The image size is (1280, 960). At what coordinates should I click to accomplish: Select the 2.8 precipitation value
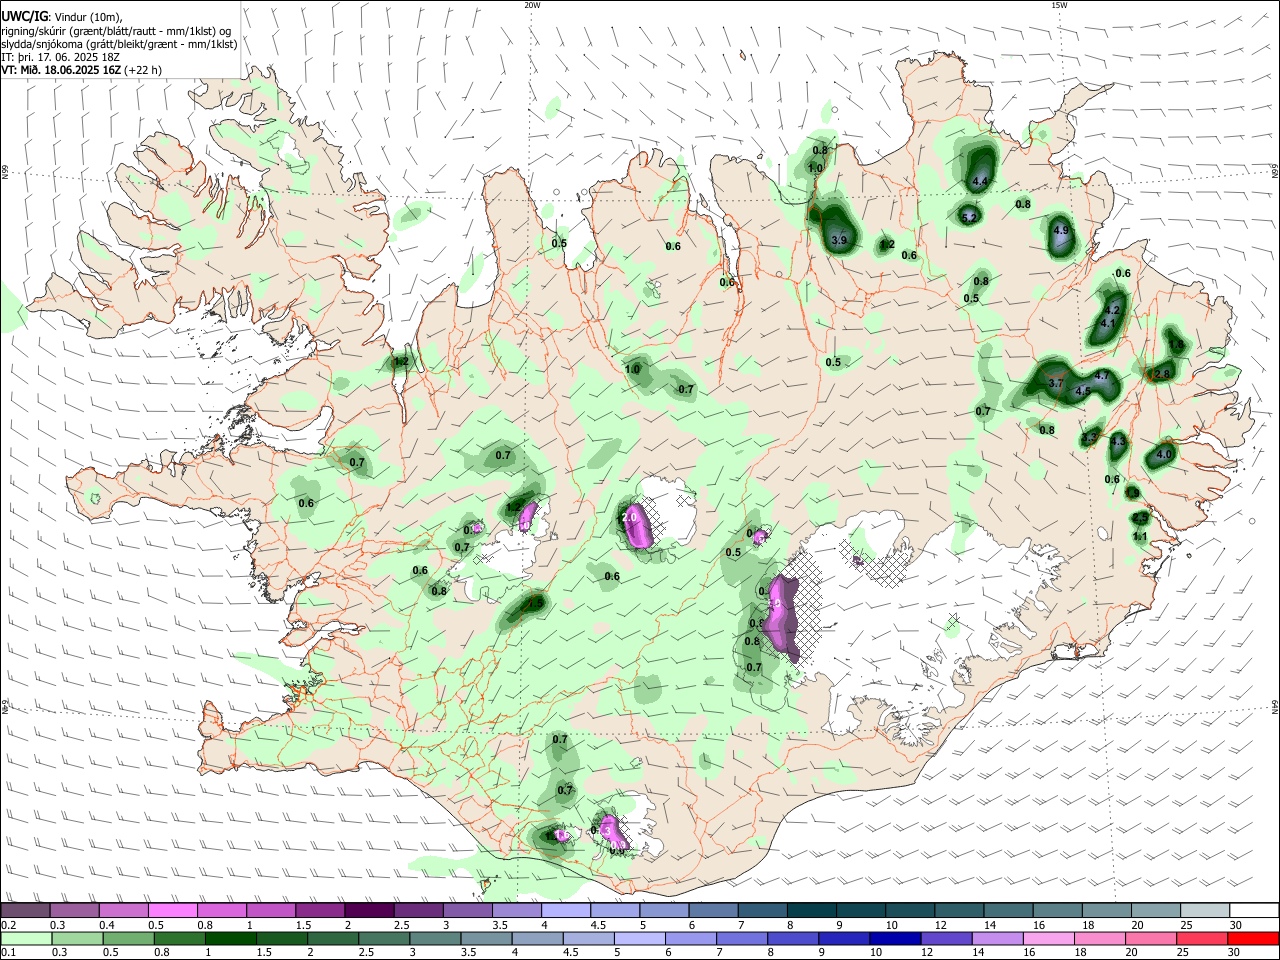1162,374
